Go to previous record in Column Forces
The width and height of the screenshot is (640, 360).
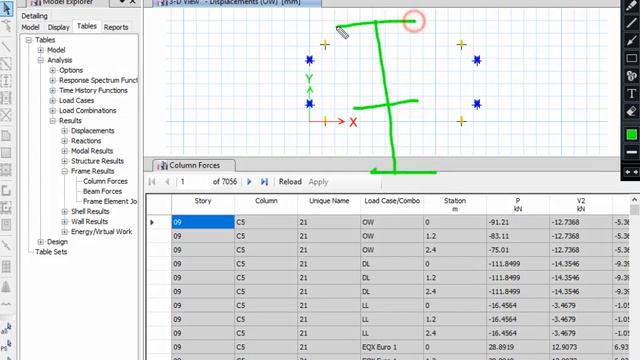coord(167,182)
